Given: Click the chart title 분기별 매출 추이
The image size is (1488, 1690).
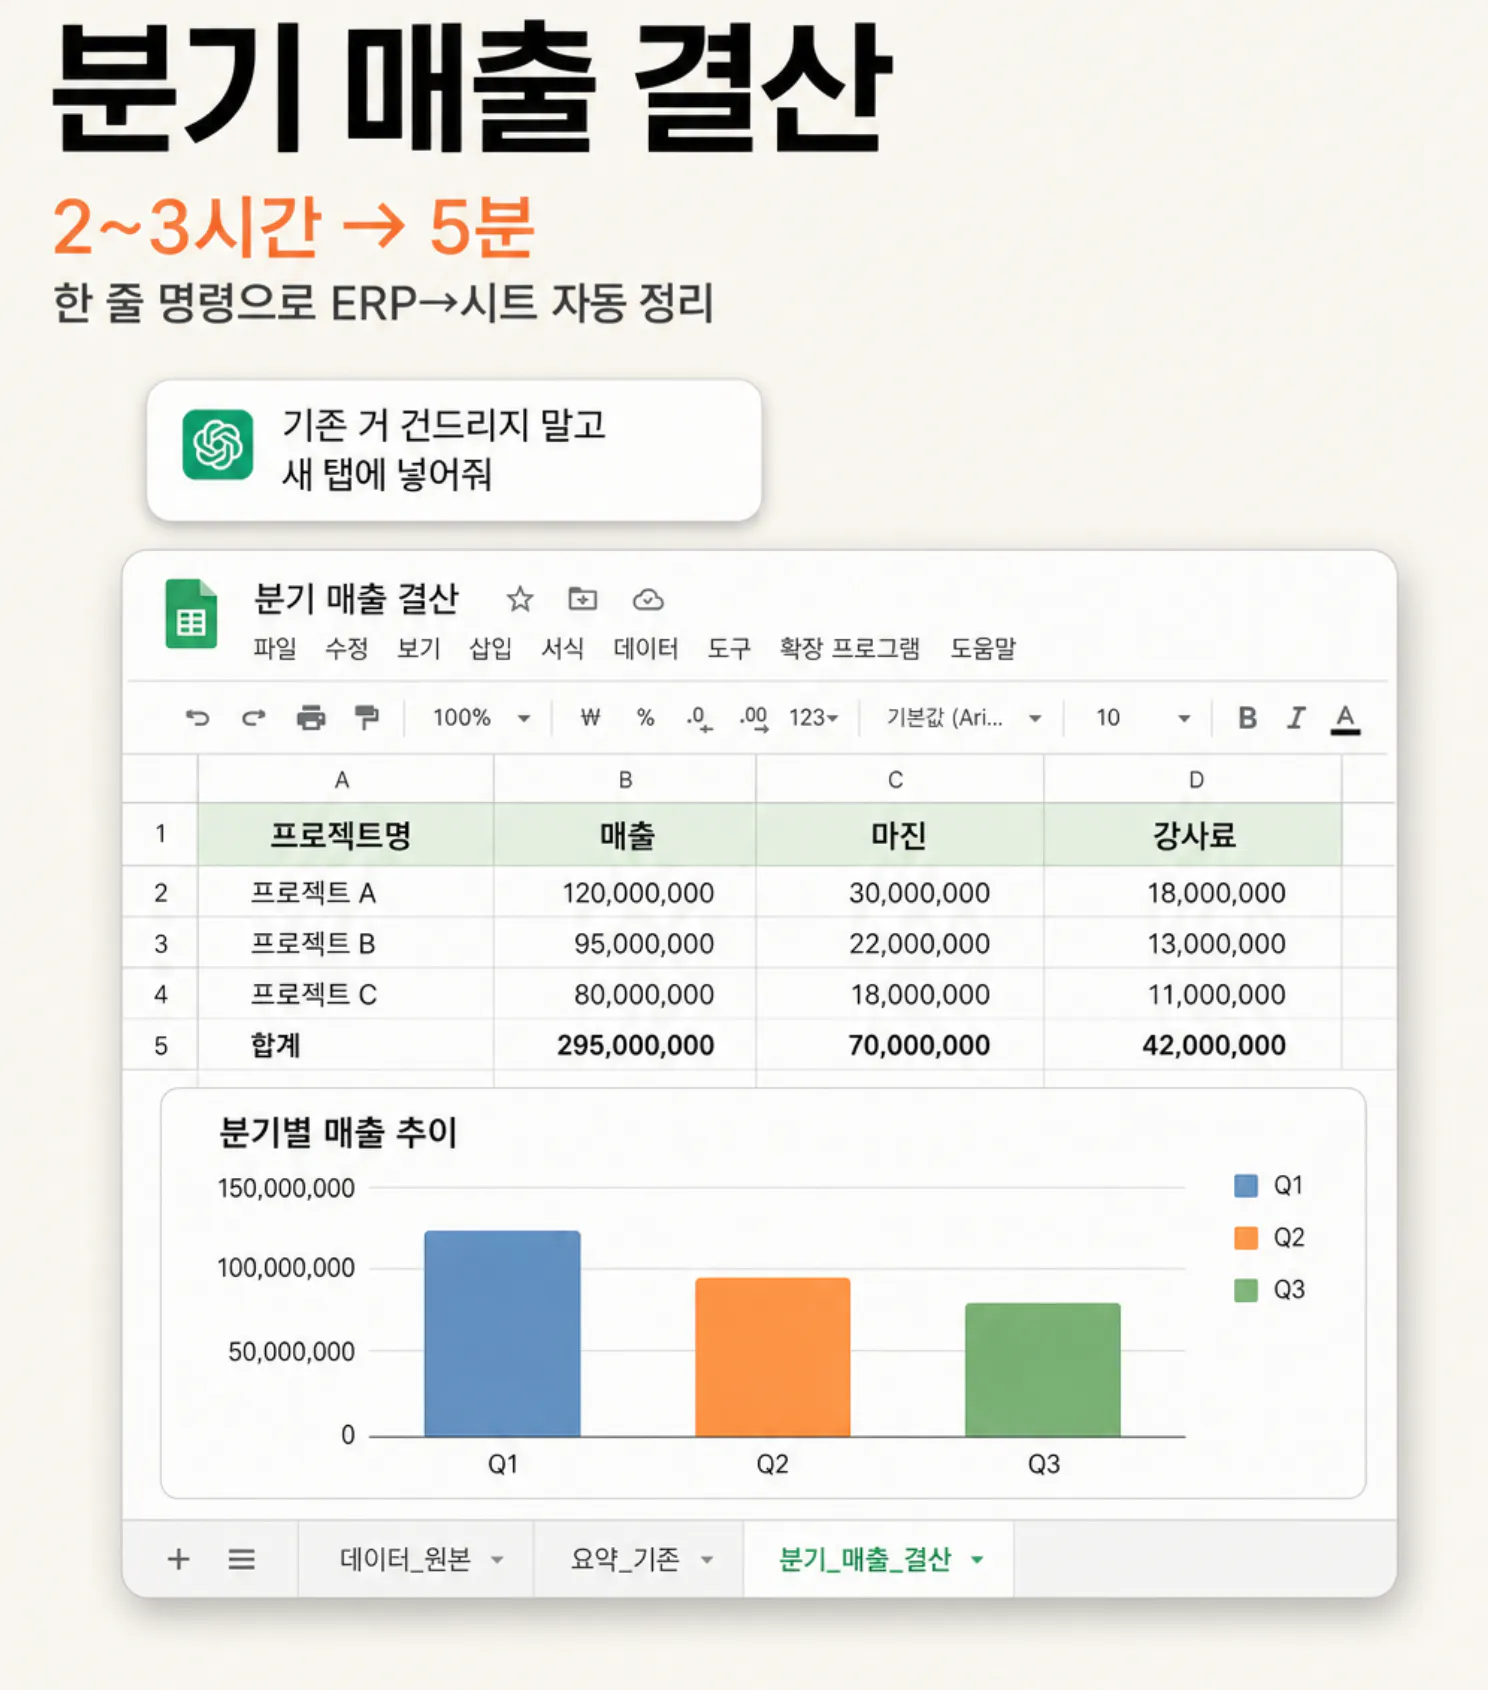Looking at the screenshot, I should 338,1132.
